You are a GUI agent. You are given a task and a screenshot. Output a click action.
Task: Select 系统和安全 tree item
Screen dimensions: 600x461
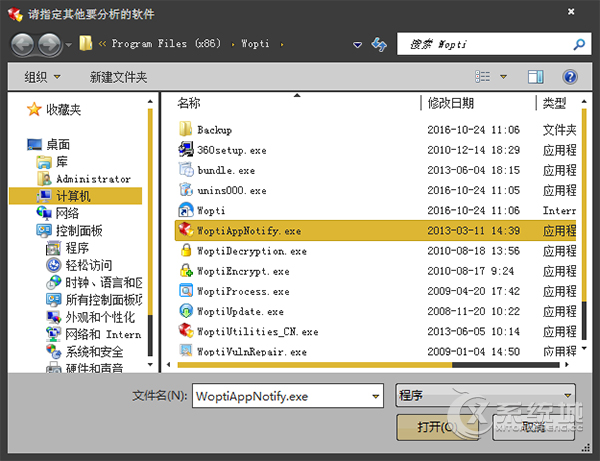(x=95, y=351)
